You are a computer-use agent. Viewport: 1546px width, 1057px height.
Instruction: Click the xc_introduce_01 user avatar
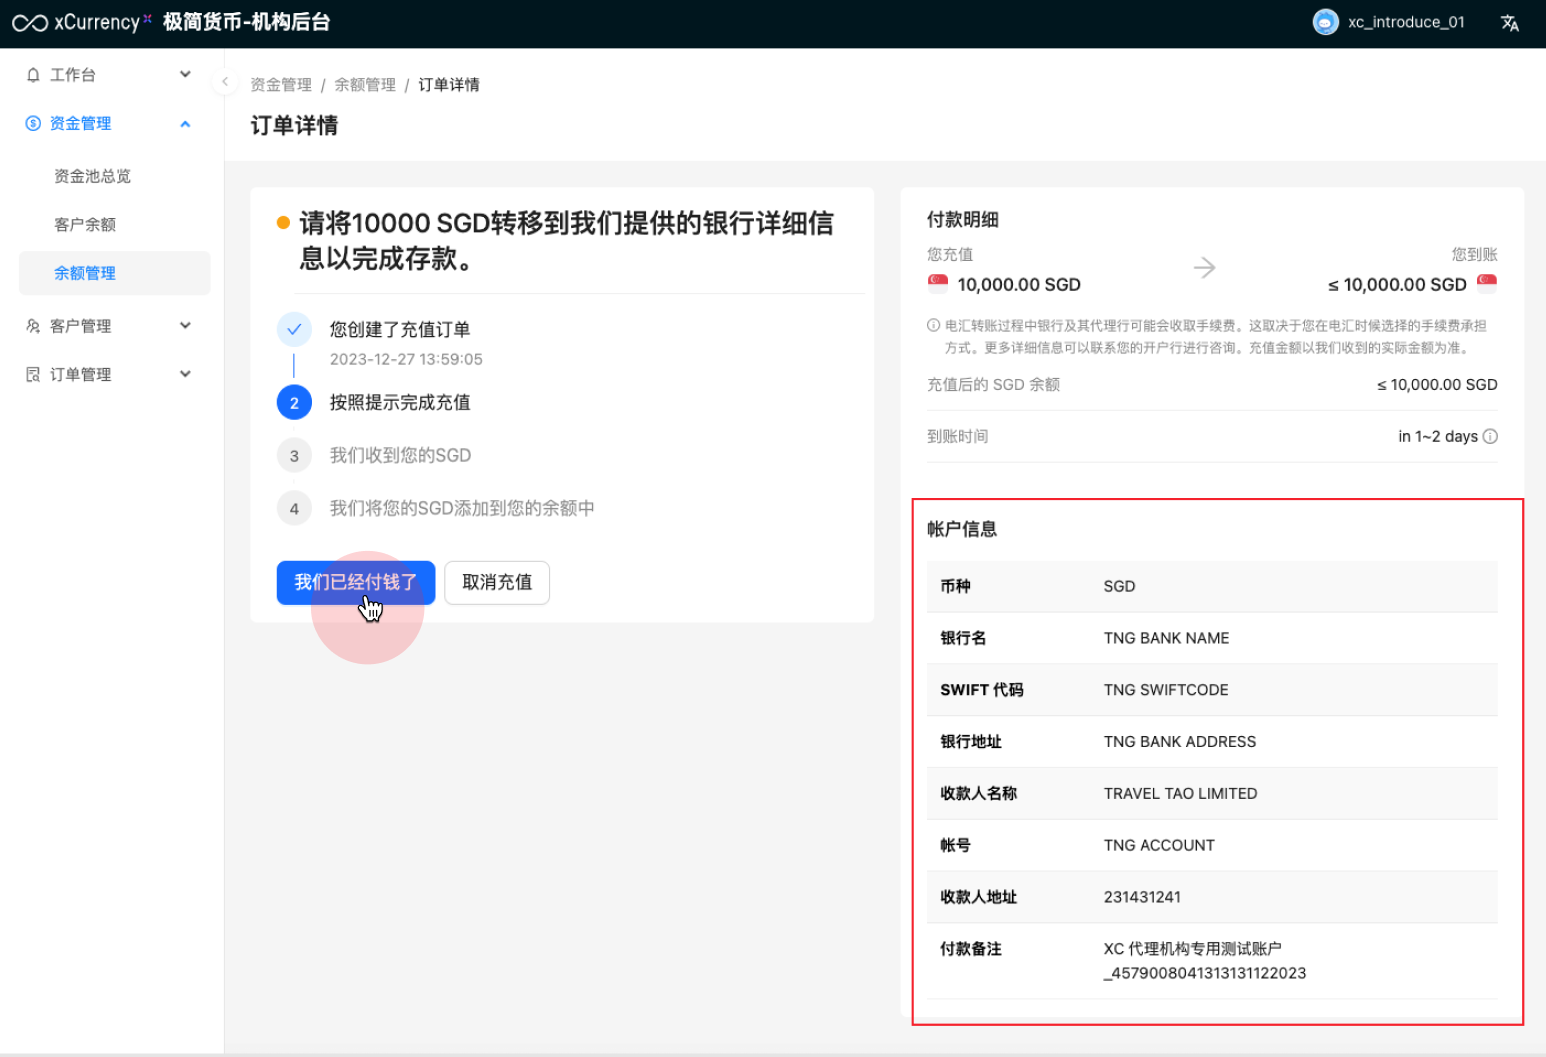click(1325, 22)
